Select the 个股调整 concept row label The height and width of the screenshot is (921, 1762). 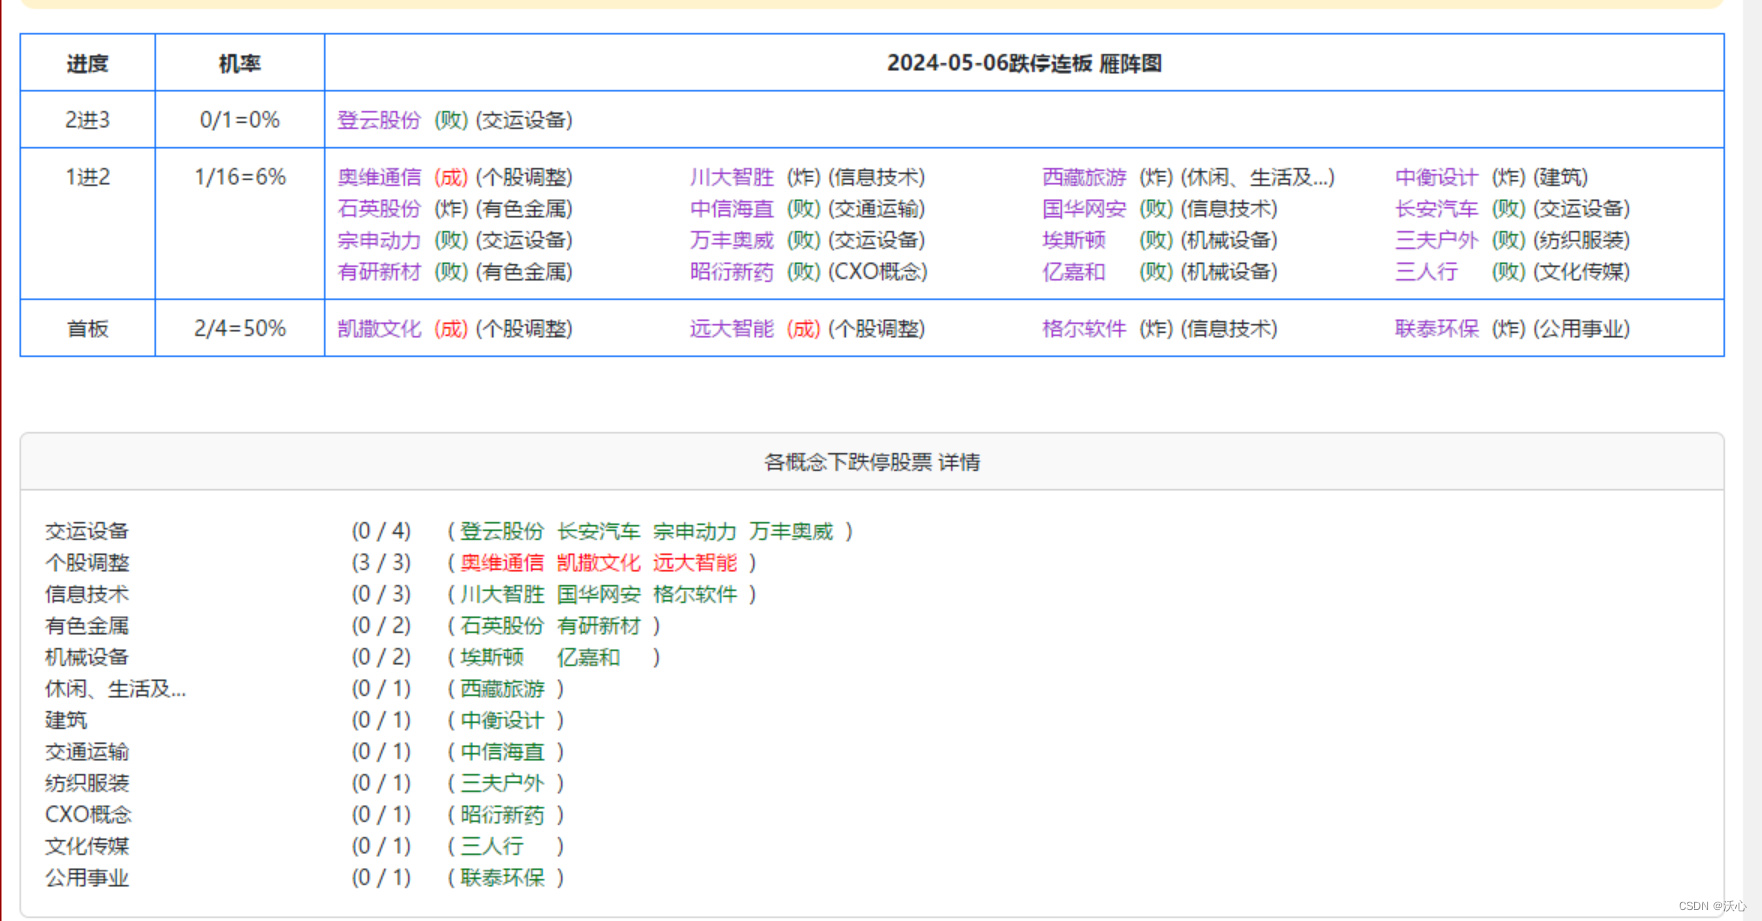pos(87,563)
